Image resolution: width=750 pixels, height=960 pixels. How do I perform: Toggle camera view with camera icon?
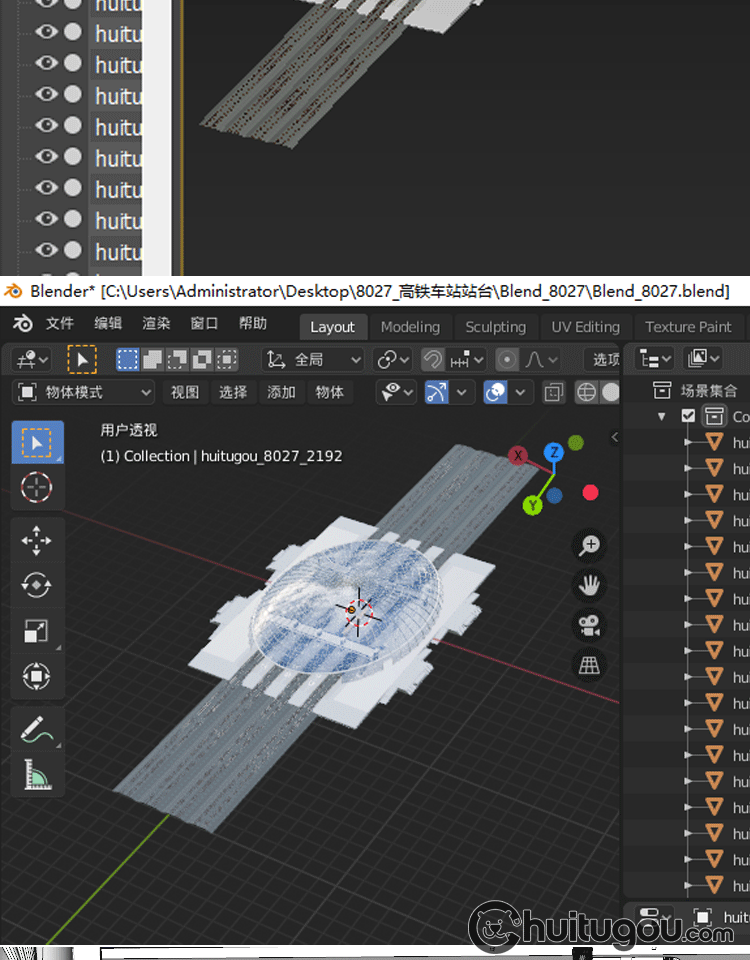tap(590, 625)
